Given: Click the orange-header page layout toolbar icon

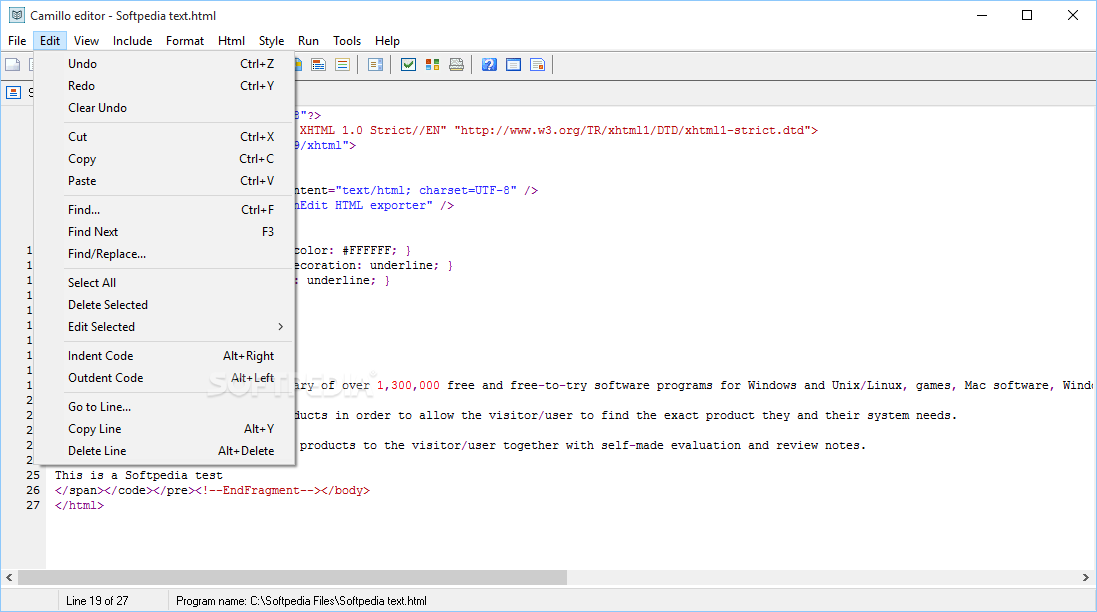Looking at the screenshot, I should [x=318, y=65].
